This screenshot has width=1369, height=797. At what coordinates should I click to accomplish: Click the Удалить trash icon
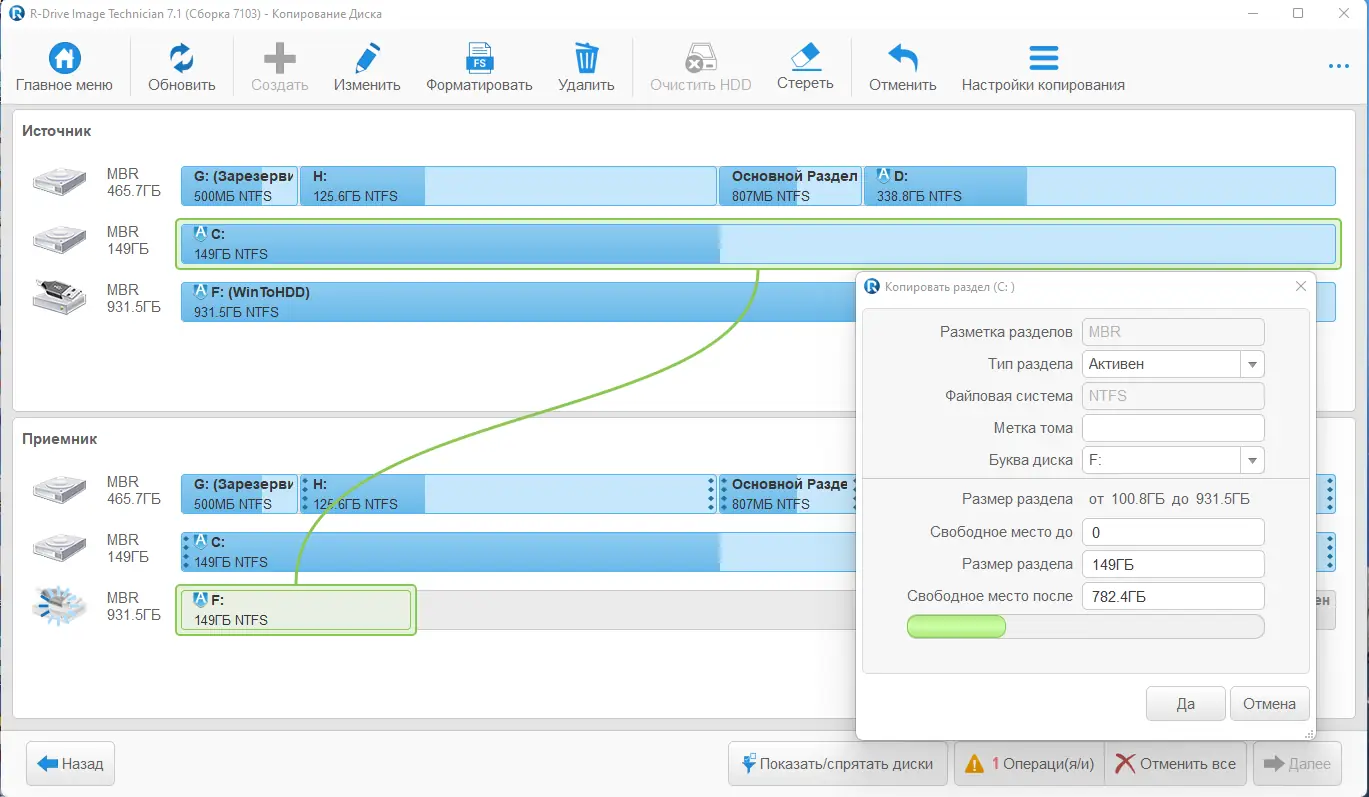(x=586, y=58)
